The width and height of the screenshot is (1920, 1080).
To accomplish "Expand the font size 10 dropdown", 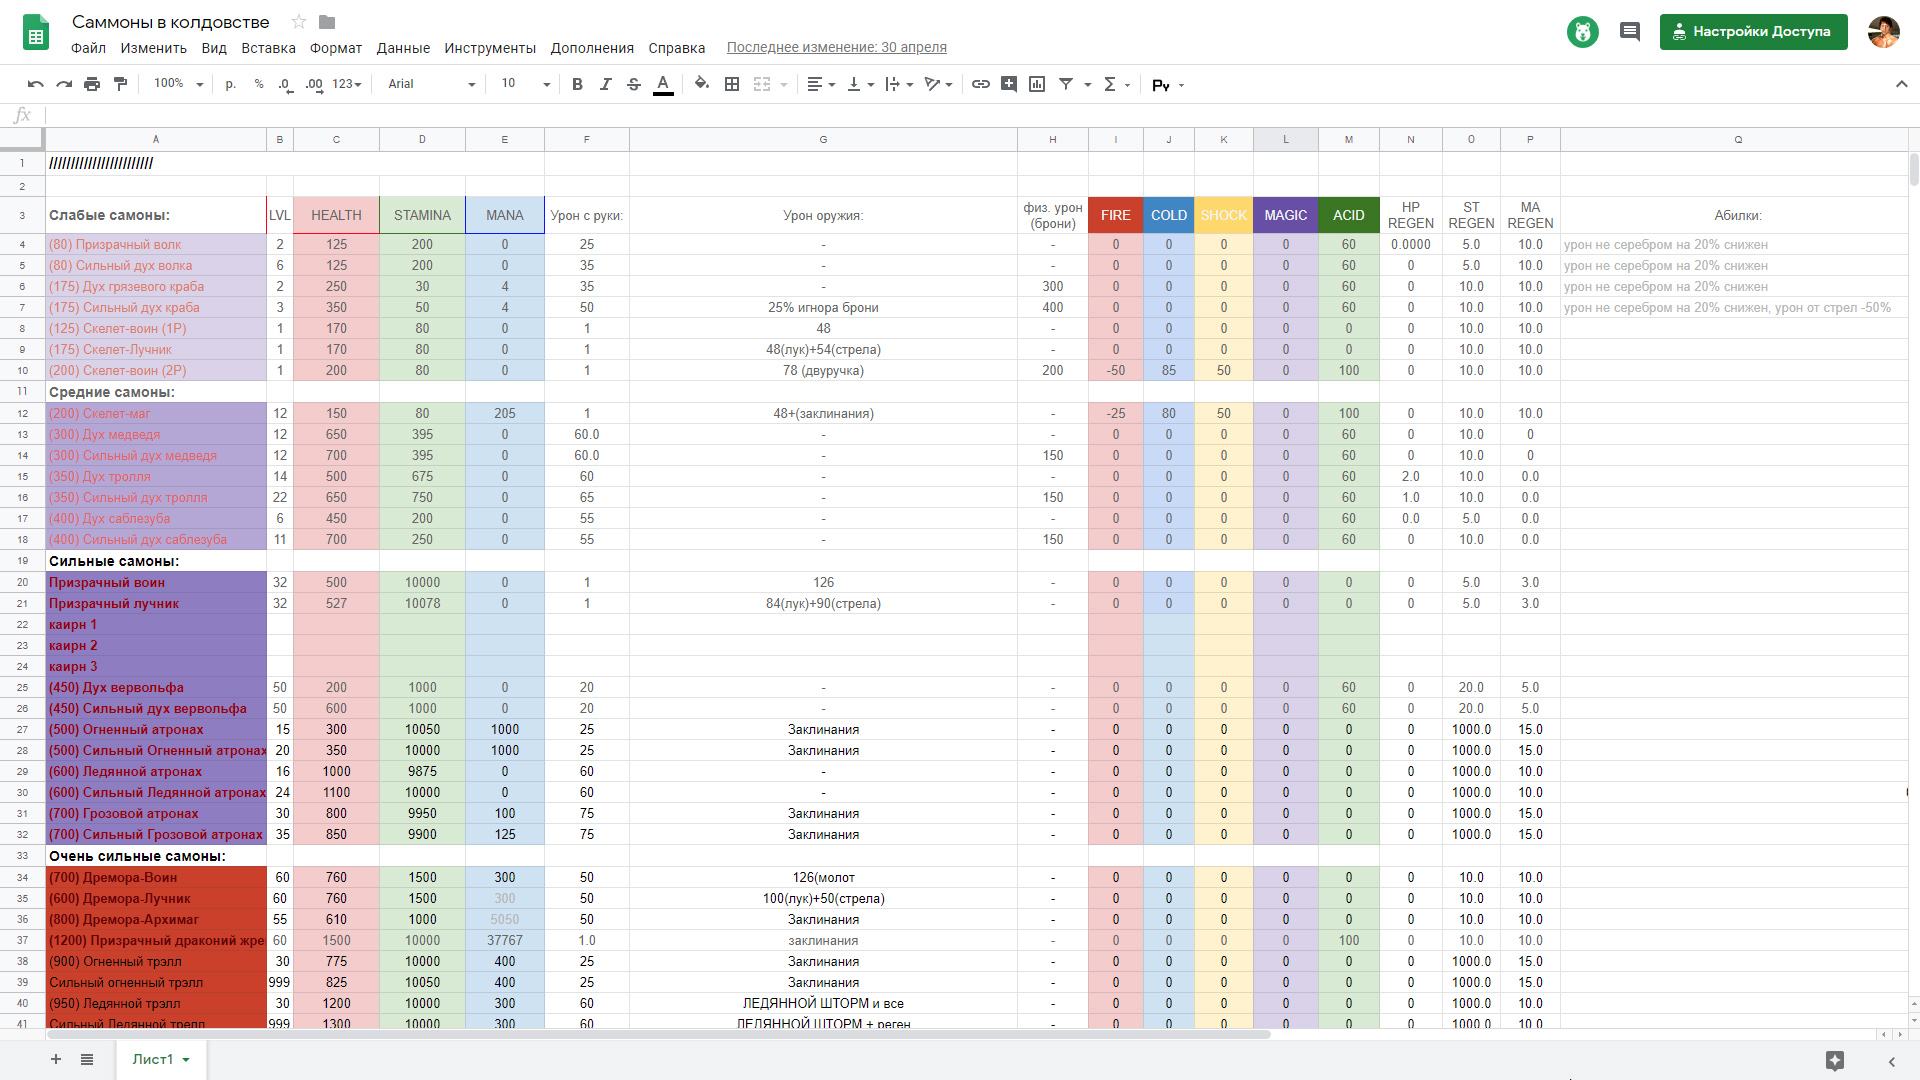I will click(526, 84).
